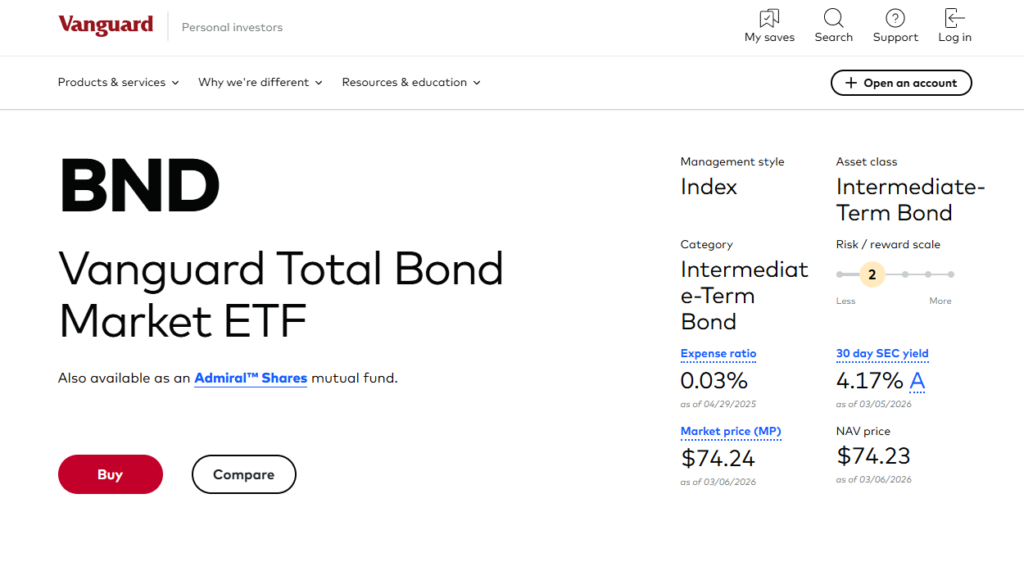This screenshot has height=571, width=1024.
Task: Click the Open an account button
Action: point(901,83)
